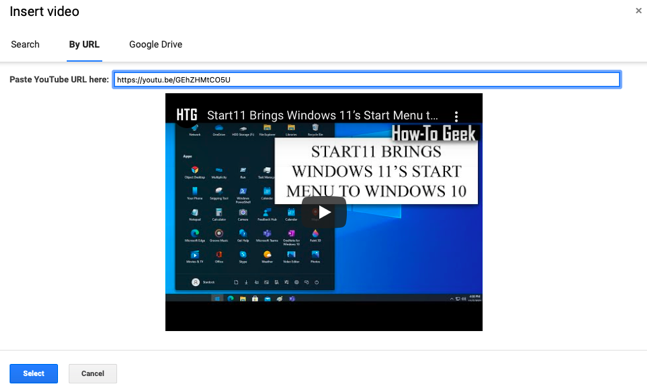Image resolution: width=647 pixels, height=388 pixels.
Task: Cancel inserting the video
Action: pyautogui.click(x=93, y=374)
